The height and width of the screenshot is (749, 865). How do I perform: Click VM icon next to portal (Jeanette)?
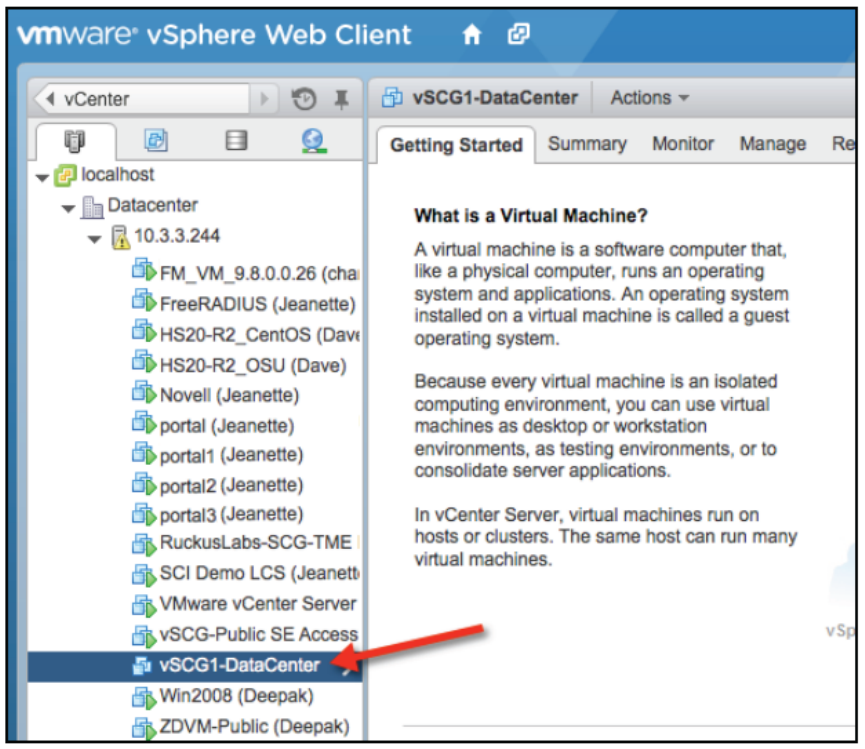tap(144, 422)
